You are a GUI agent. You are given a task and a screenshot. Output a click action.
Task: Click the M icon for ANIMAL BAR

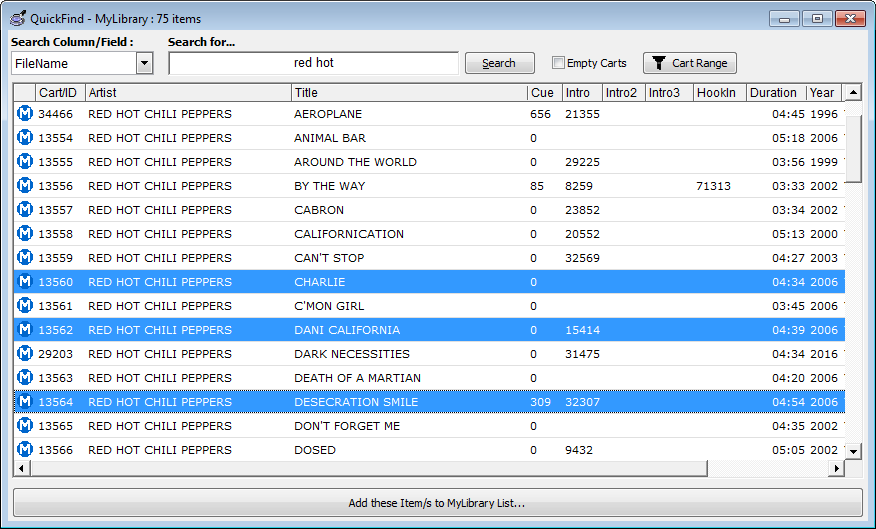pyautogui.click(x=25, y=138)
